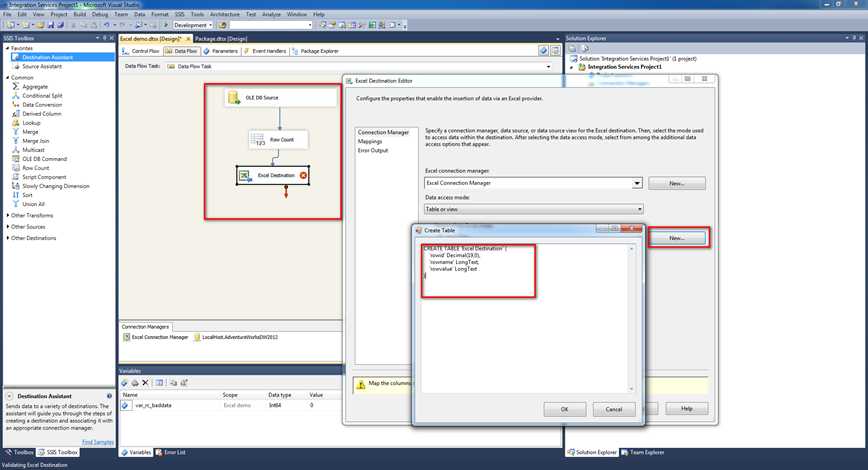Click the Data type column header in Variables
This screenshot has width=868, height=470.
tap(280, 395)
